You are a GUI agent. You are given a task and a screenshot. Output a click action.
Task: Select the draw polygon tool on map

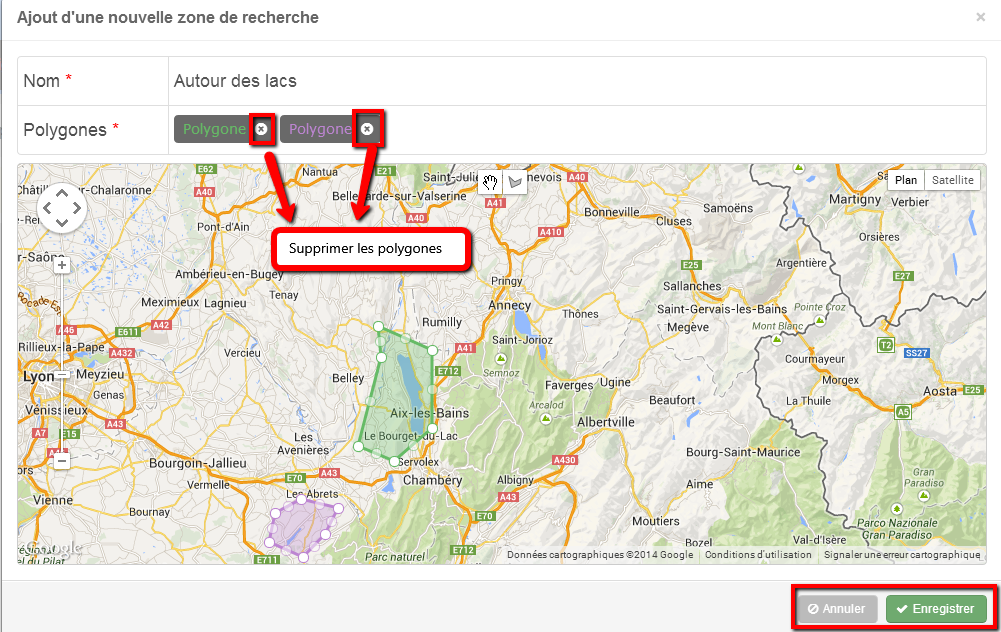pos(515,183)
